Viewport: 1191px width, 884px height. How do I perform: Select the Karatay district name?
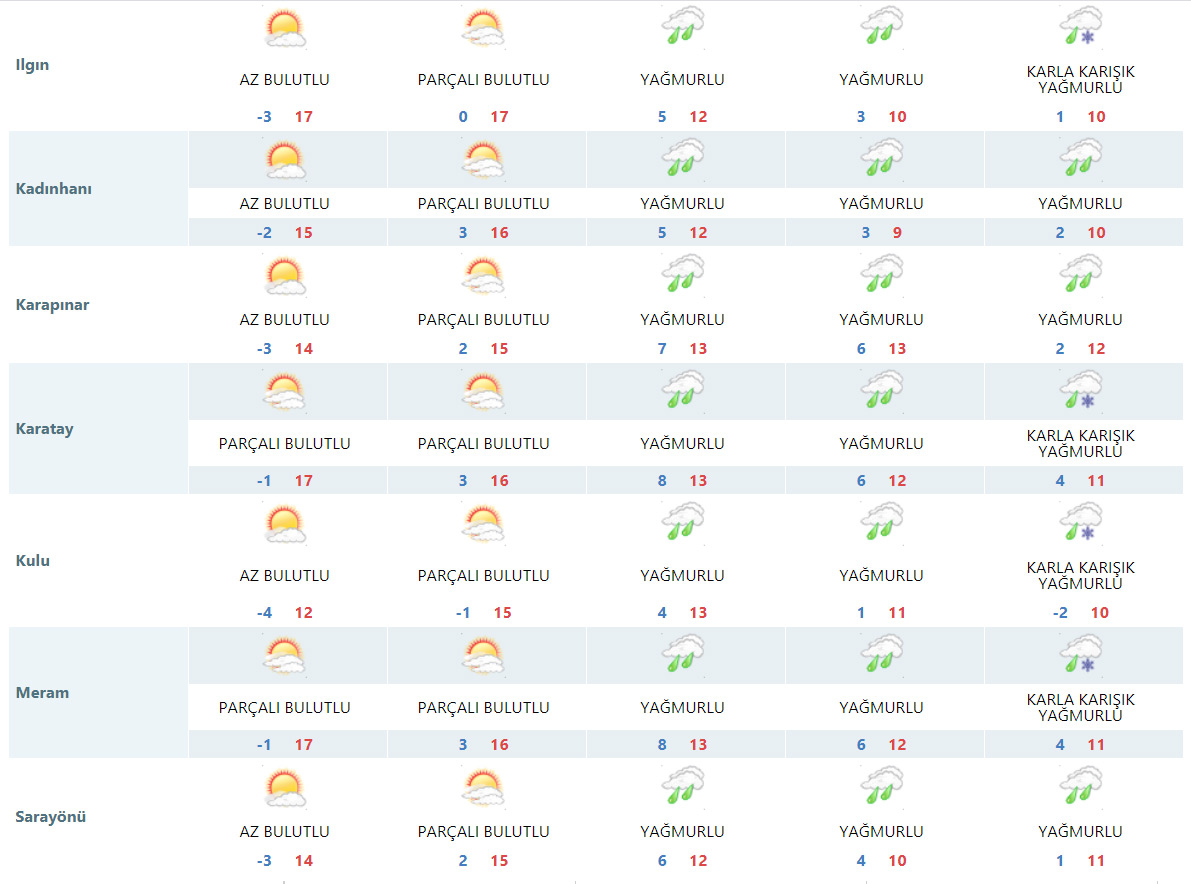[45, 428]
